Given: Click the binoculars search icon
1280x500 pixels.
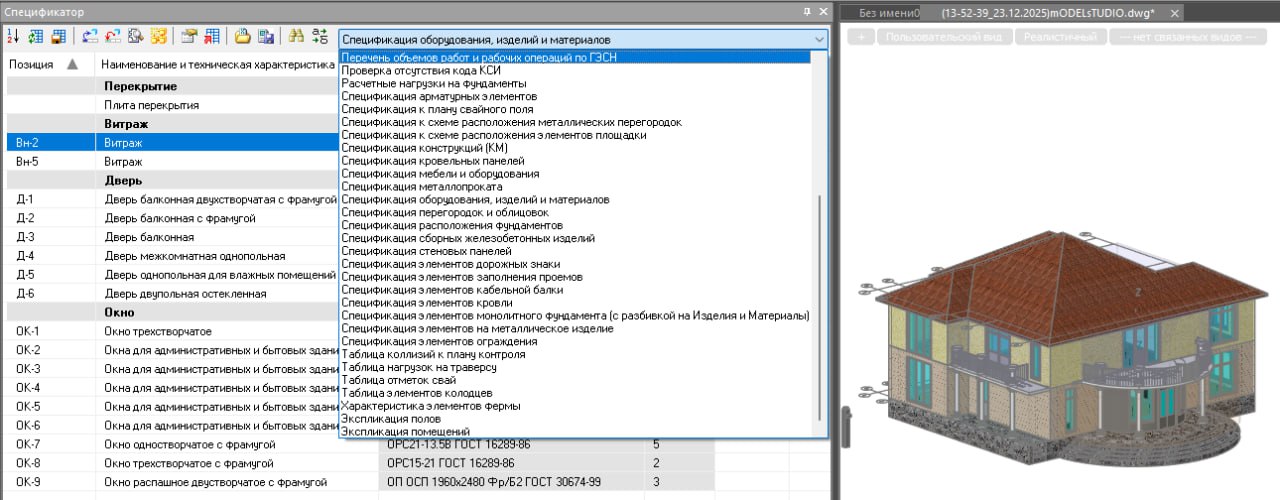Looking at the screenshot, I should point(296,37).
